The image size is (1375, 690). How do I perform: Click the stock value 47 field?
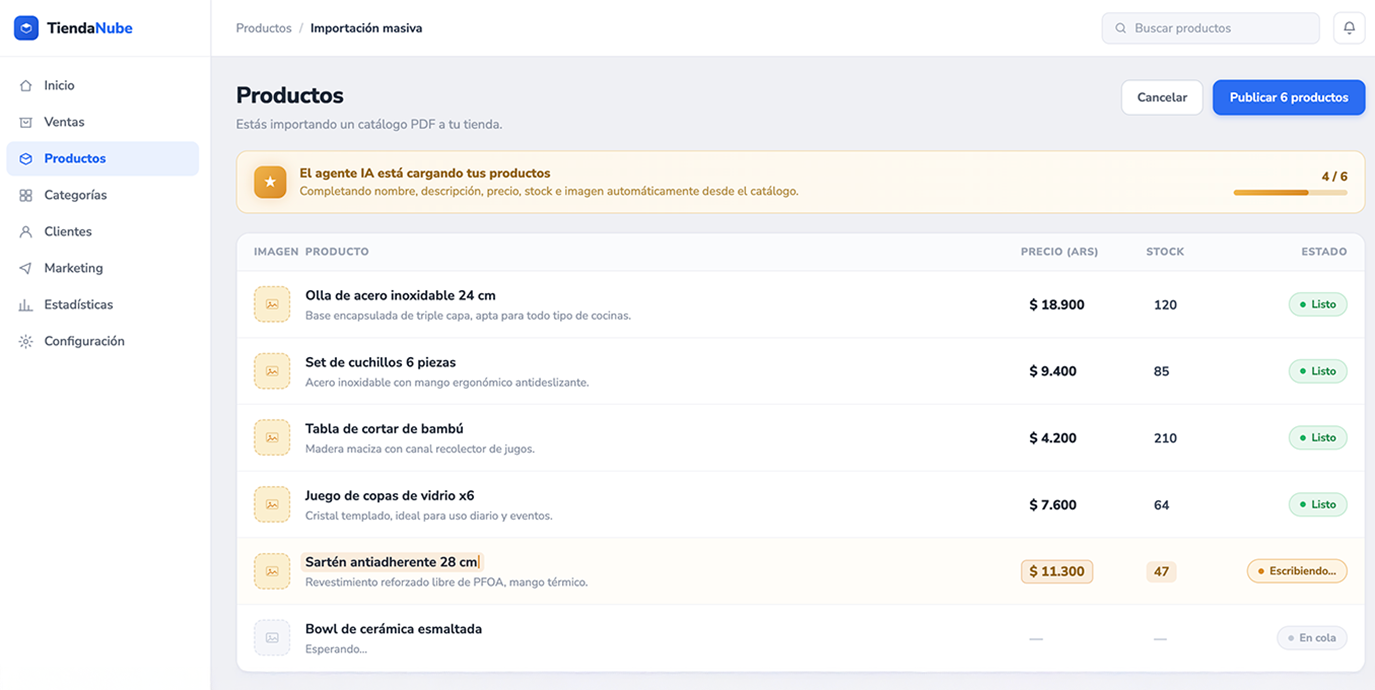1161,571
